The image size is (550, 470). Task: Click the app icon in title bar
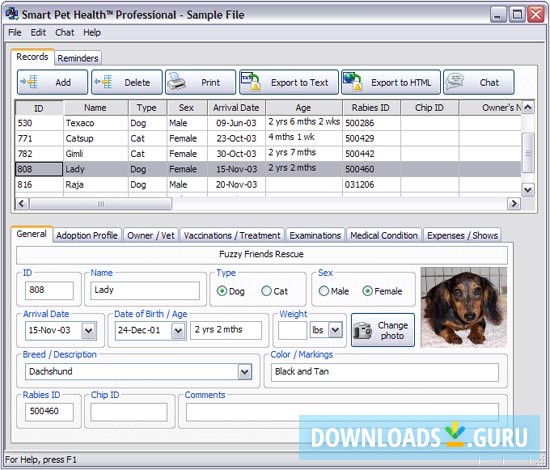pyautogui.click(x=12, y=14)
